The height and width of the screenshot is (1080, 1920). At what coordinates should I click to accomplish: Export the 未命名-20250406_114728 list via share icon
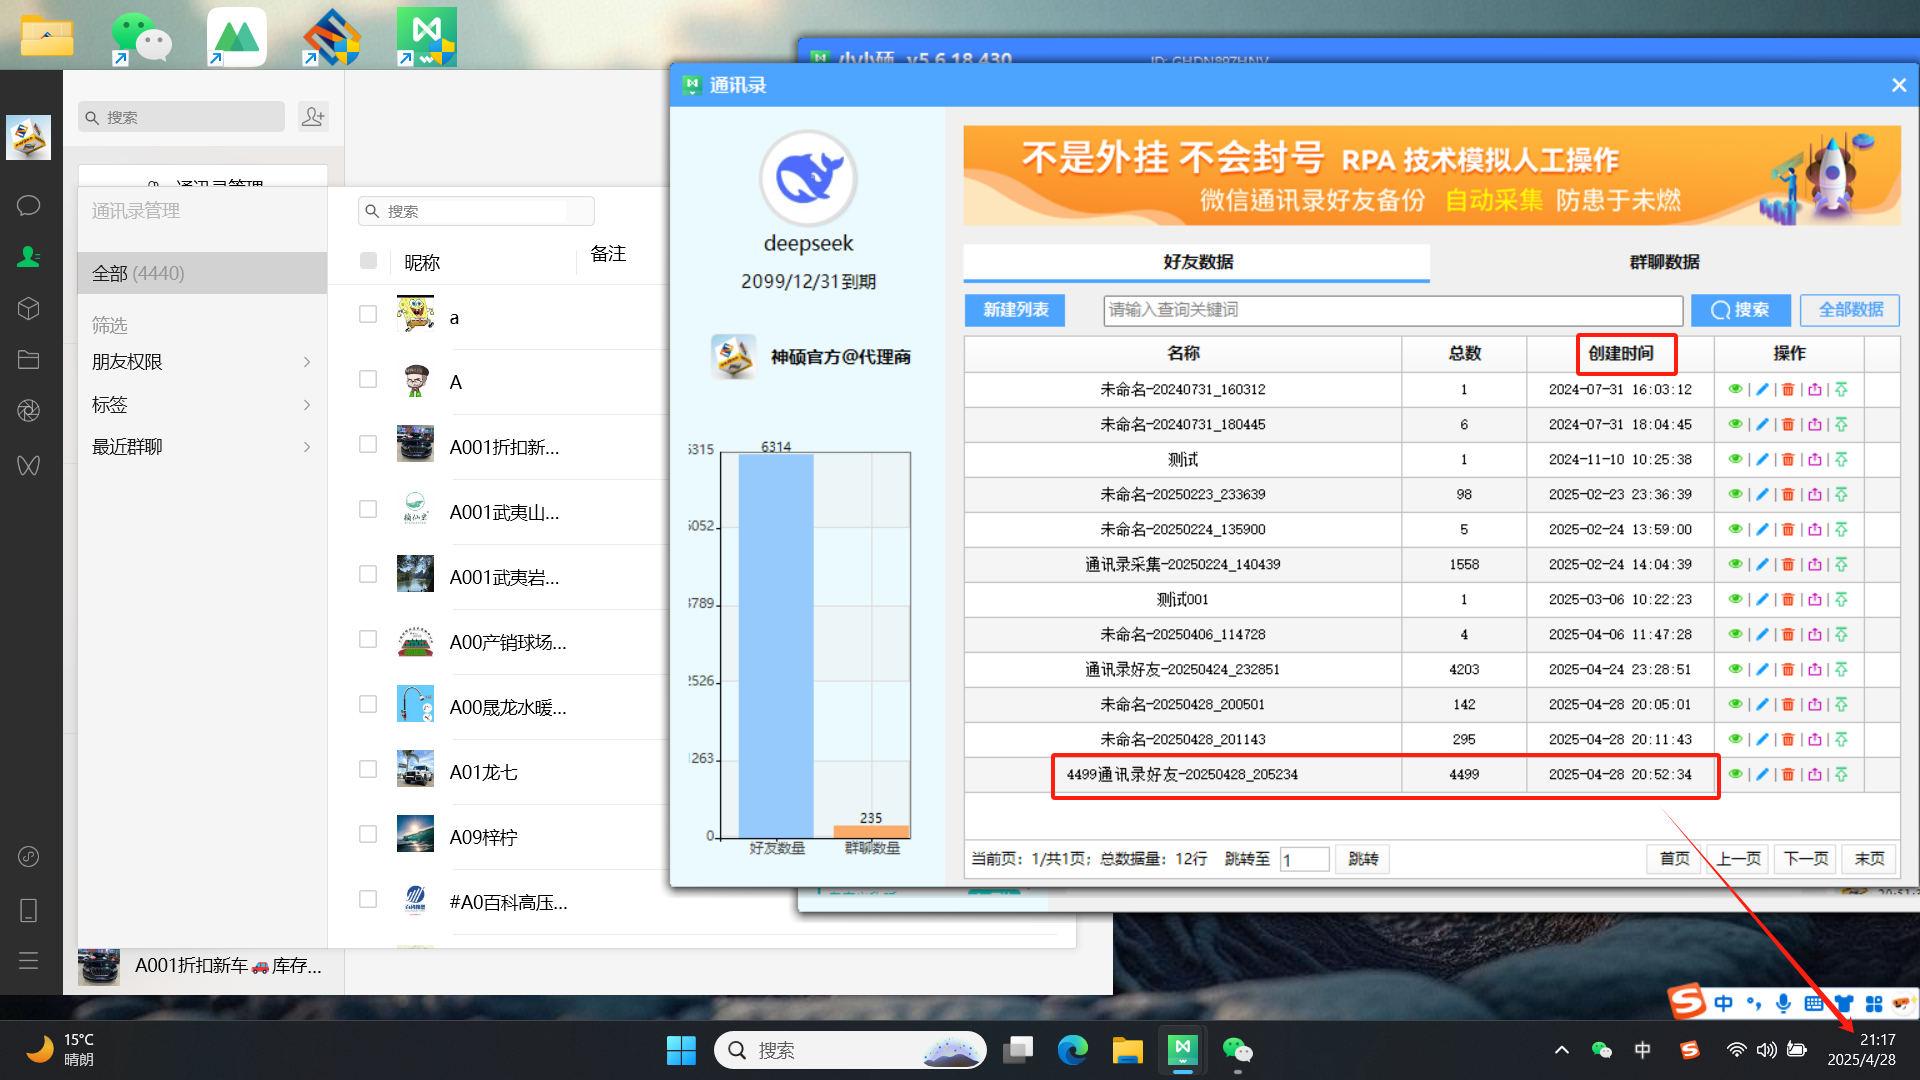(1814, 635)
